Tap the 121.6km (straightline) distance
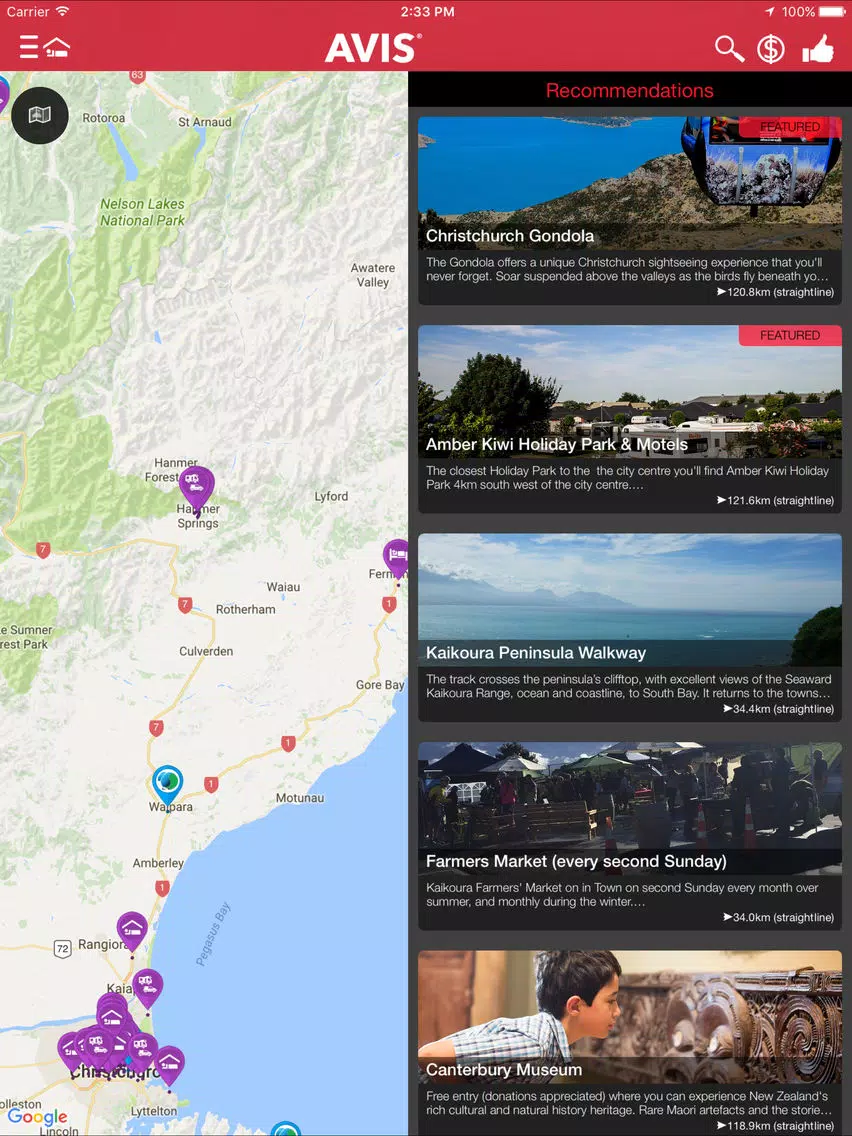 [775, 501]
